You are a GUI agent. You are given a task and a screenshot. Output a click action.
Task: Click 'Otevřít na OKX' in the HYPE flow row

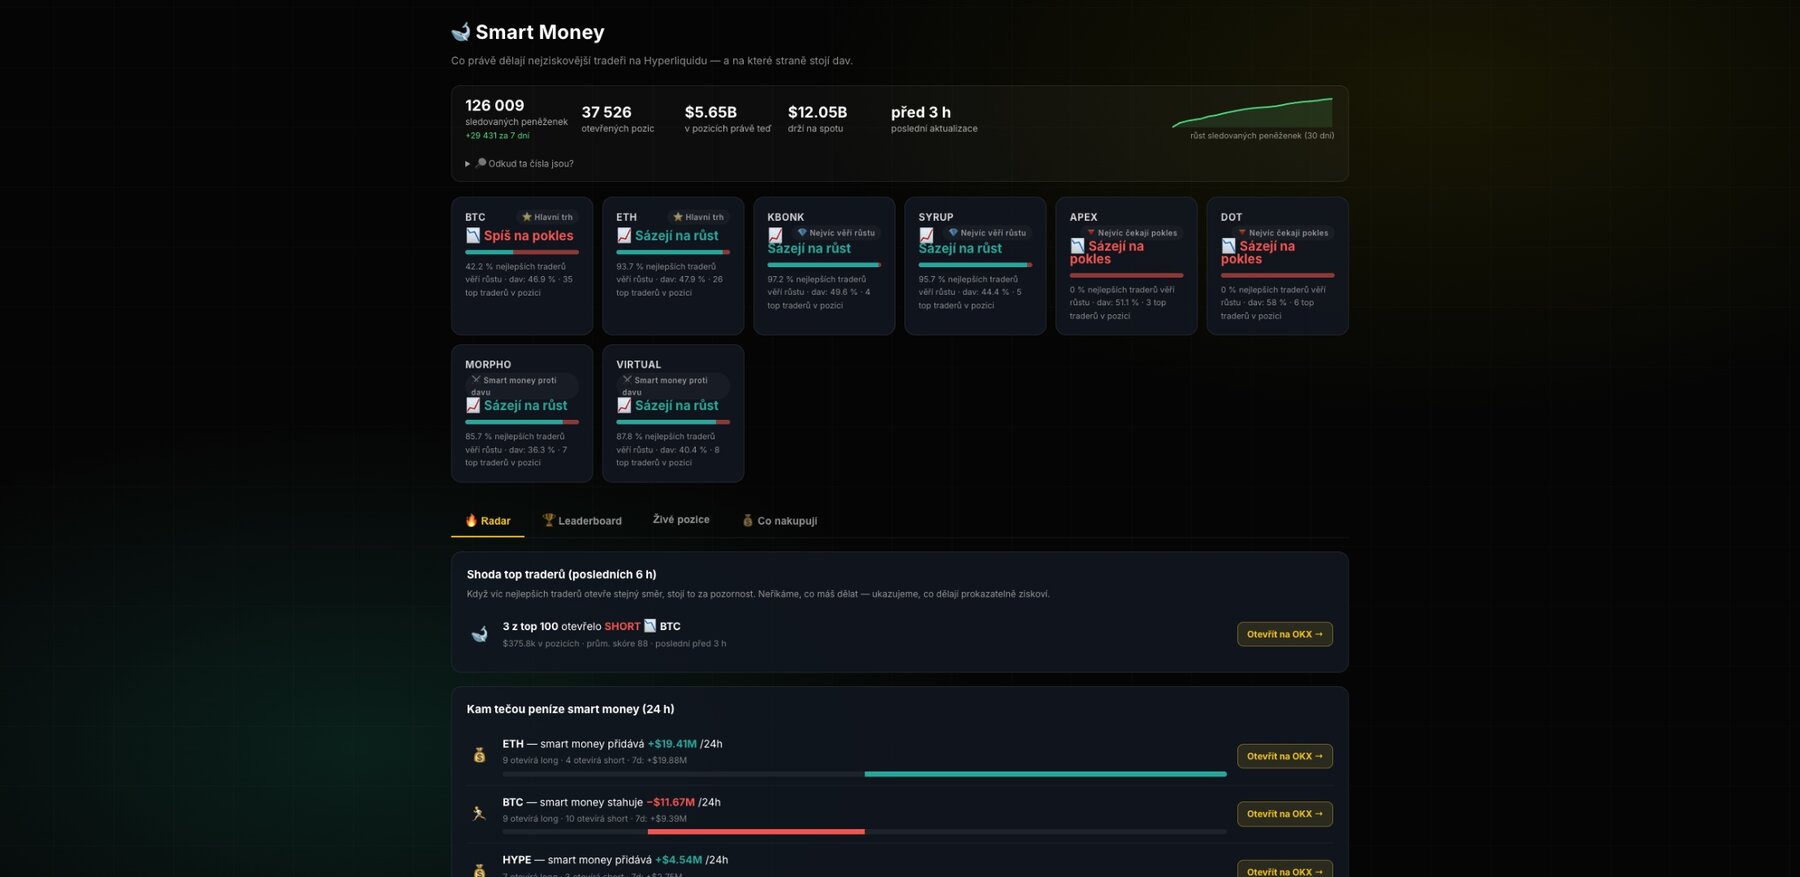click(x=1284, y=870)
